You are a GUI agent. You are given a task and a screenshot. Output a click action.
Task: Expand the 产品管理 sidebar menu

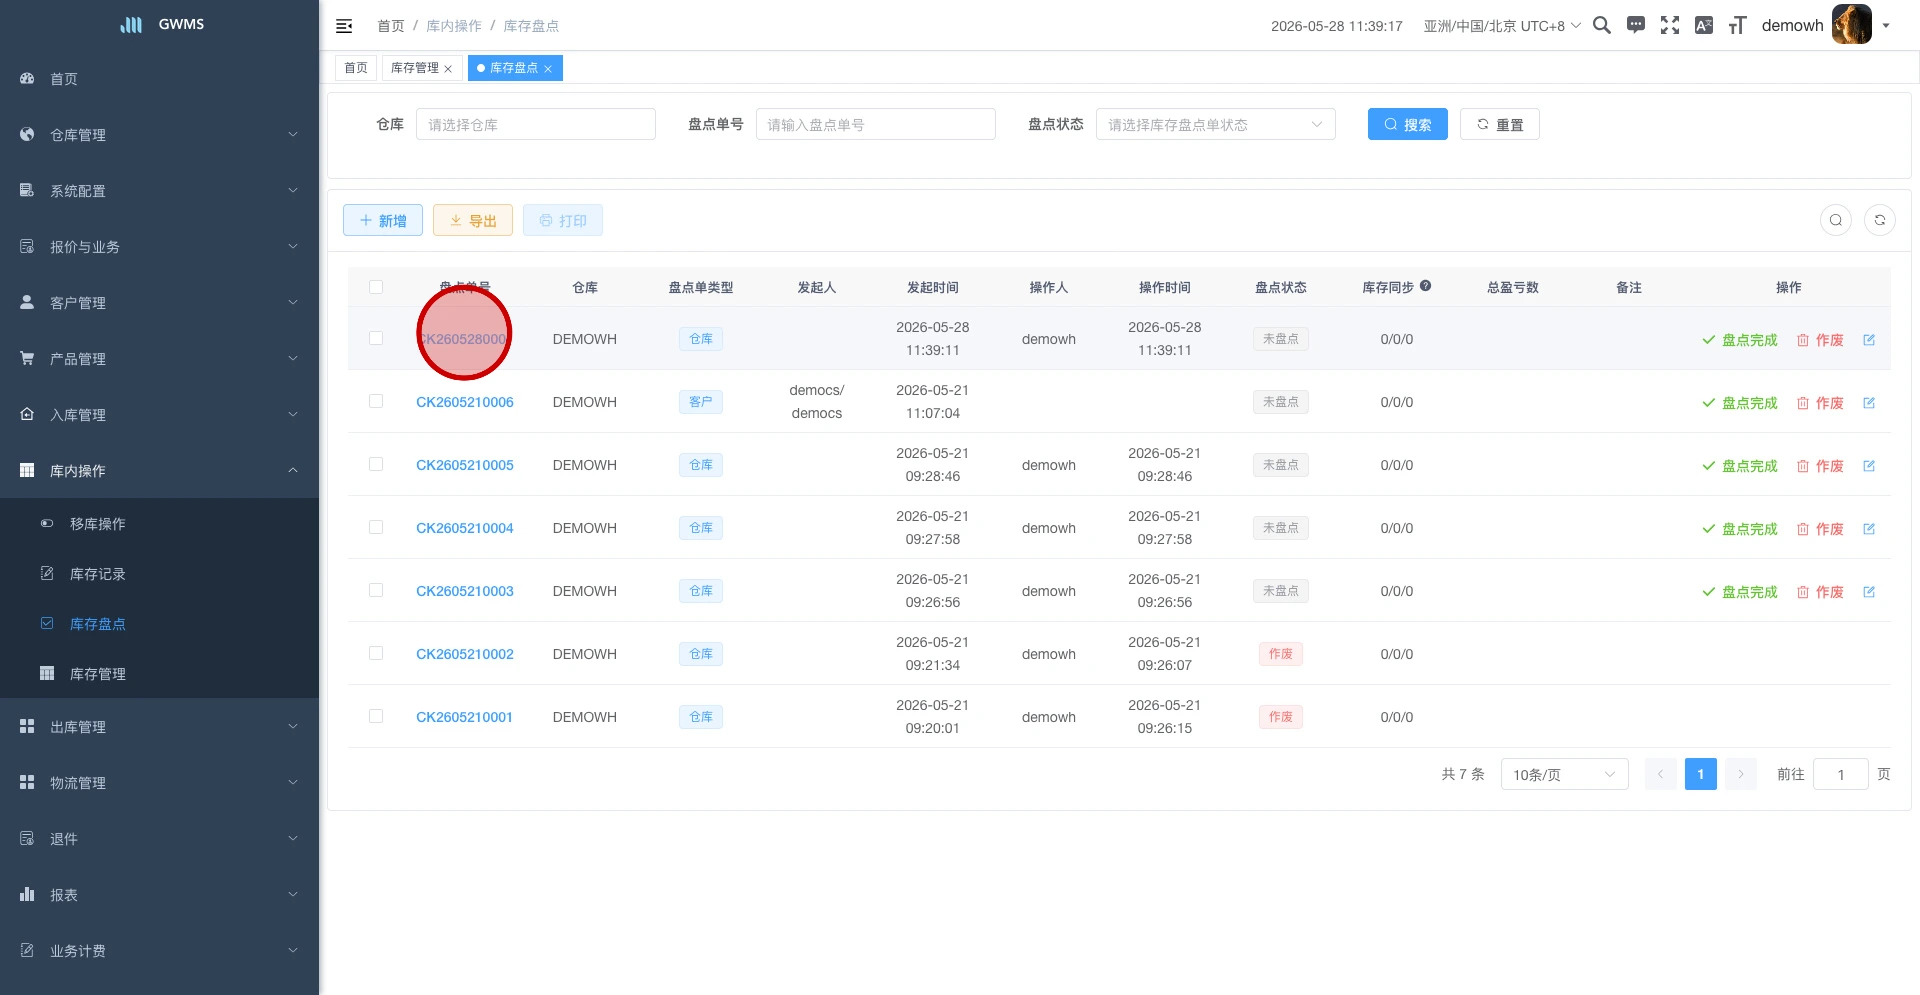[x=160, y=359]
